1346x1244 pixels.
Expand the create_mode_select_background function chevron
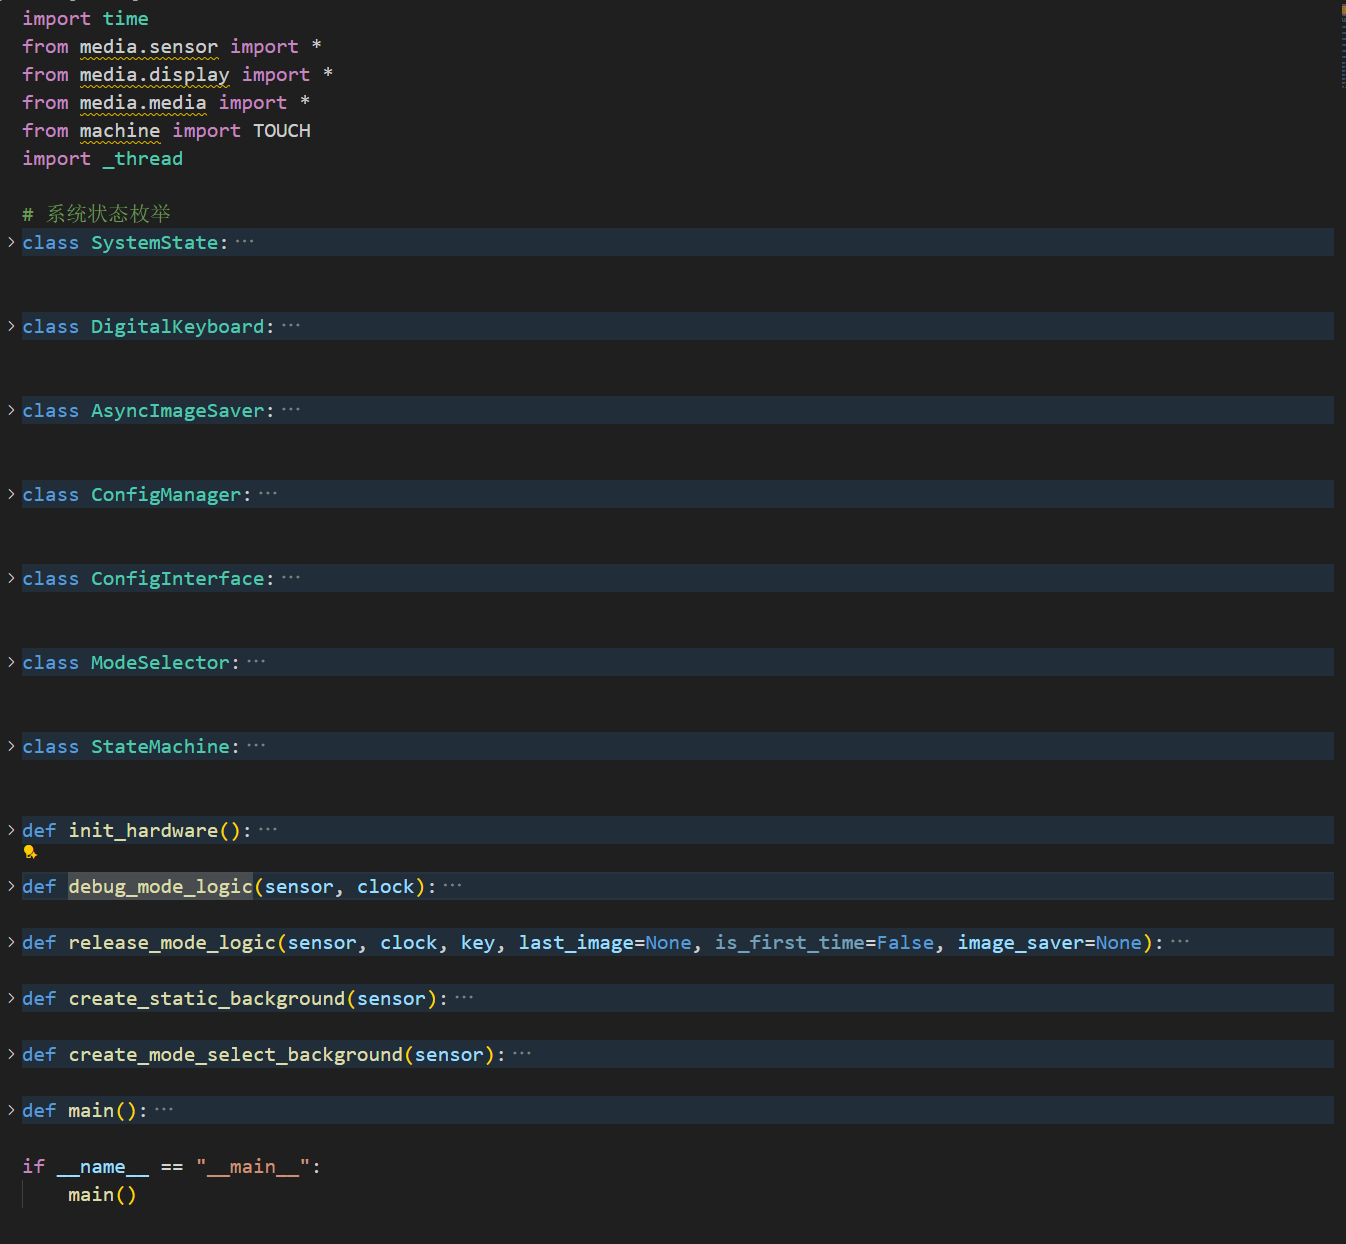tap(11, 1054)
